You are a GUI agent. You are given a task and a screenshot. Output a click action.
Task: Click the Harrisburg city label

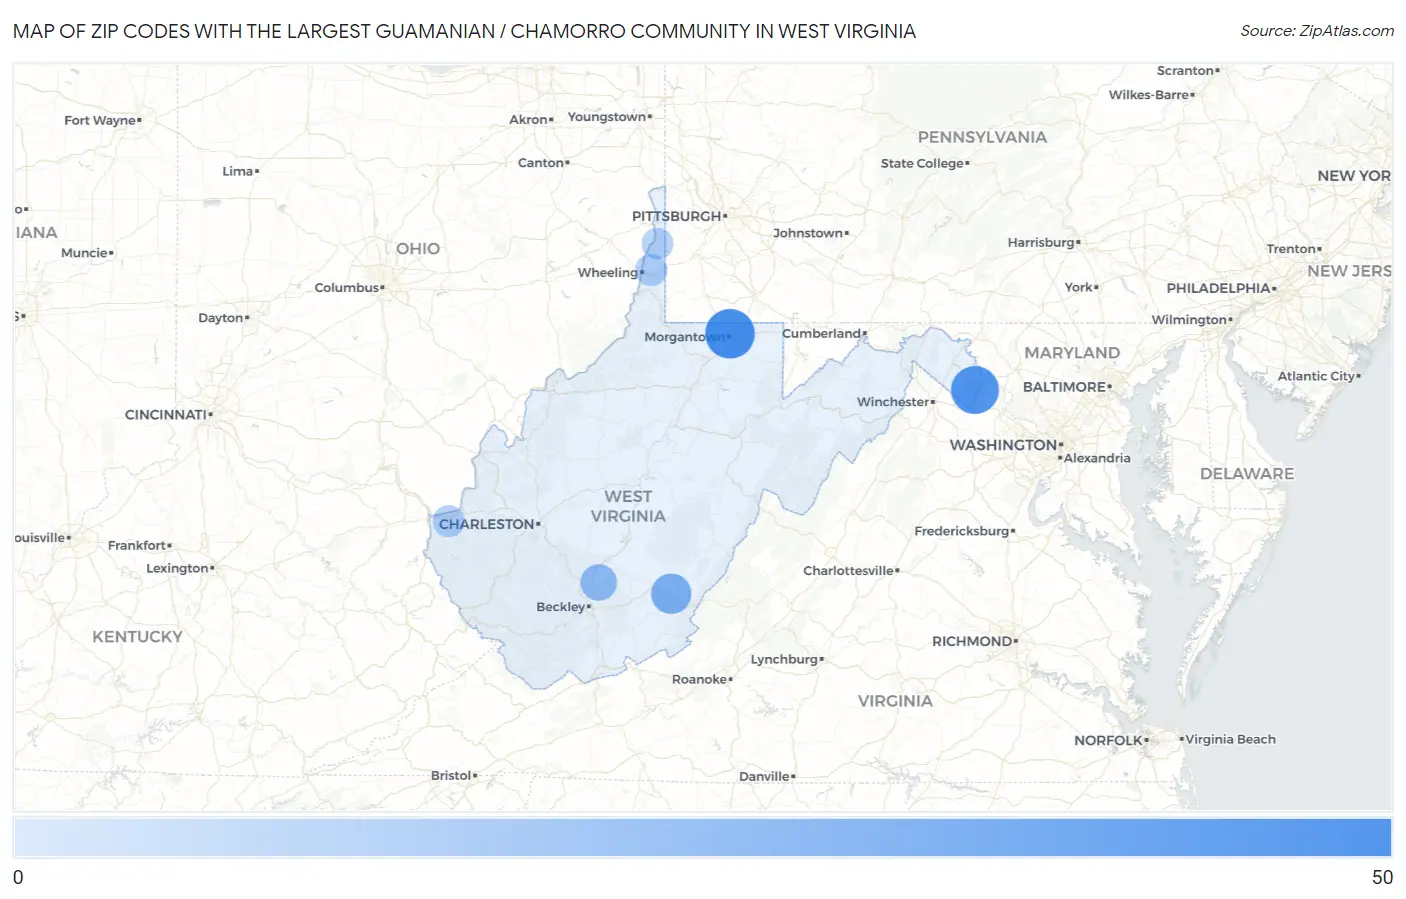tap(1041, 243)
